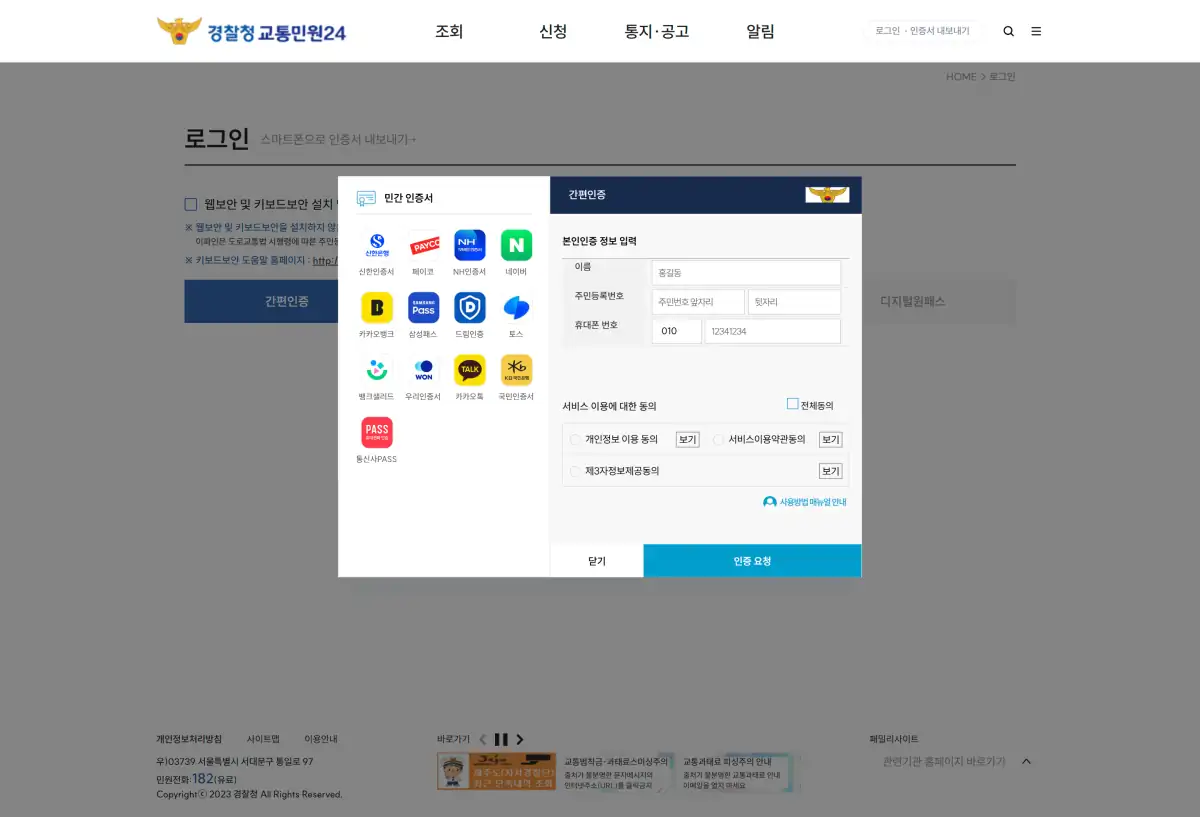The width and height of the screenshot is (1200, 817).
Task: Choose the carrier PASS icon
Action: click(x=376, y=433)
